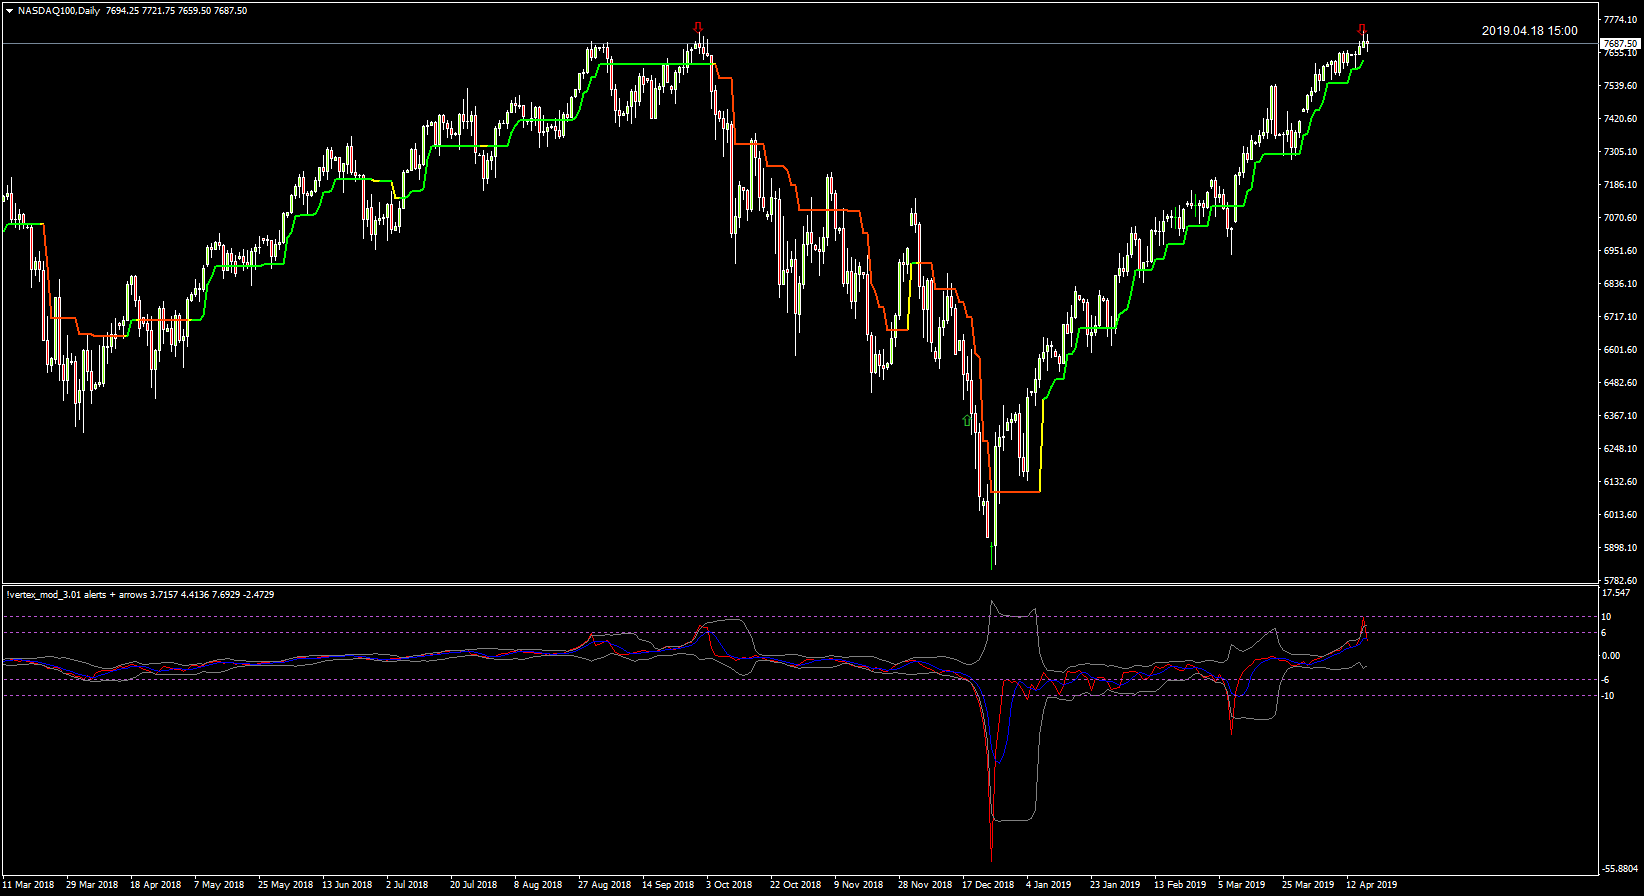Screen dimensions: 1644x896
Task: Click the 6248.10 price scale value
Action: point(1620,449)
